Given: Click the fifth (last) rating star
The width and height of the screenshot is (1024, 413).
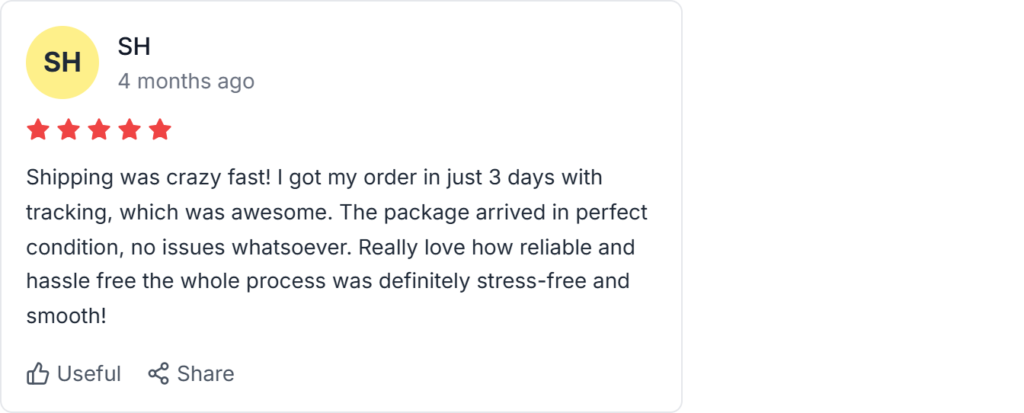Looking at the screenshot, I should [160, 130].
